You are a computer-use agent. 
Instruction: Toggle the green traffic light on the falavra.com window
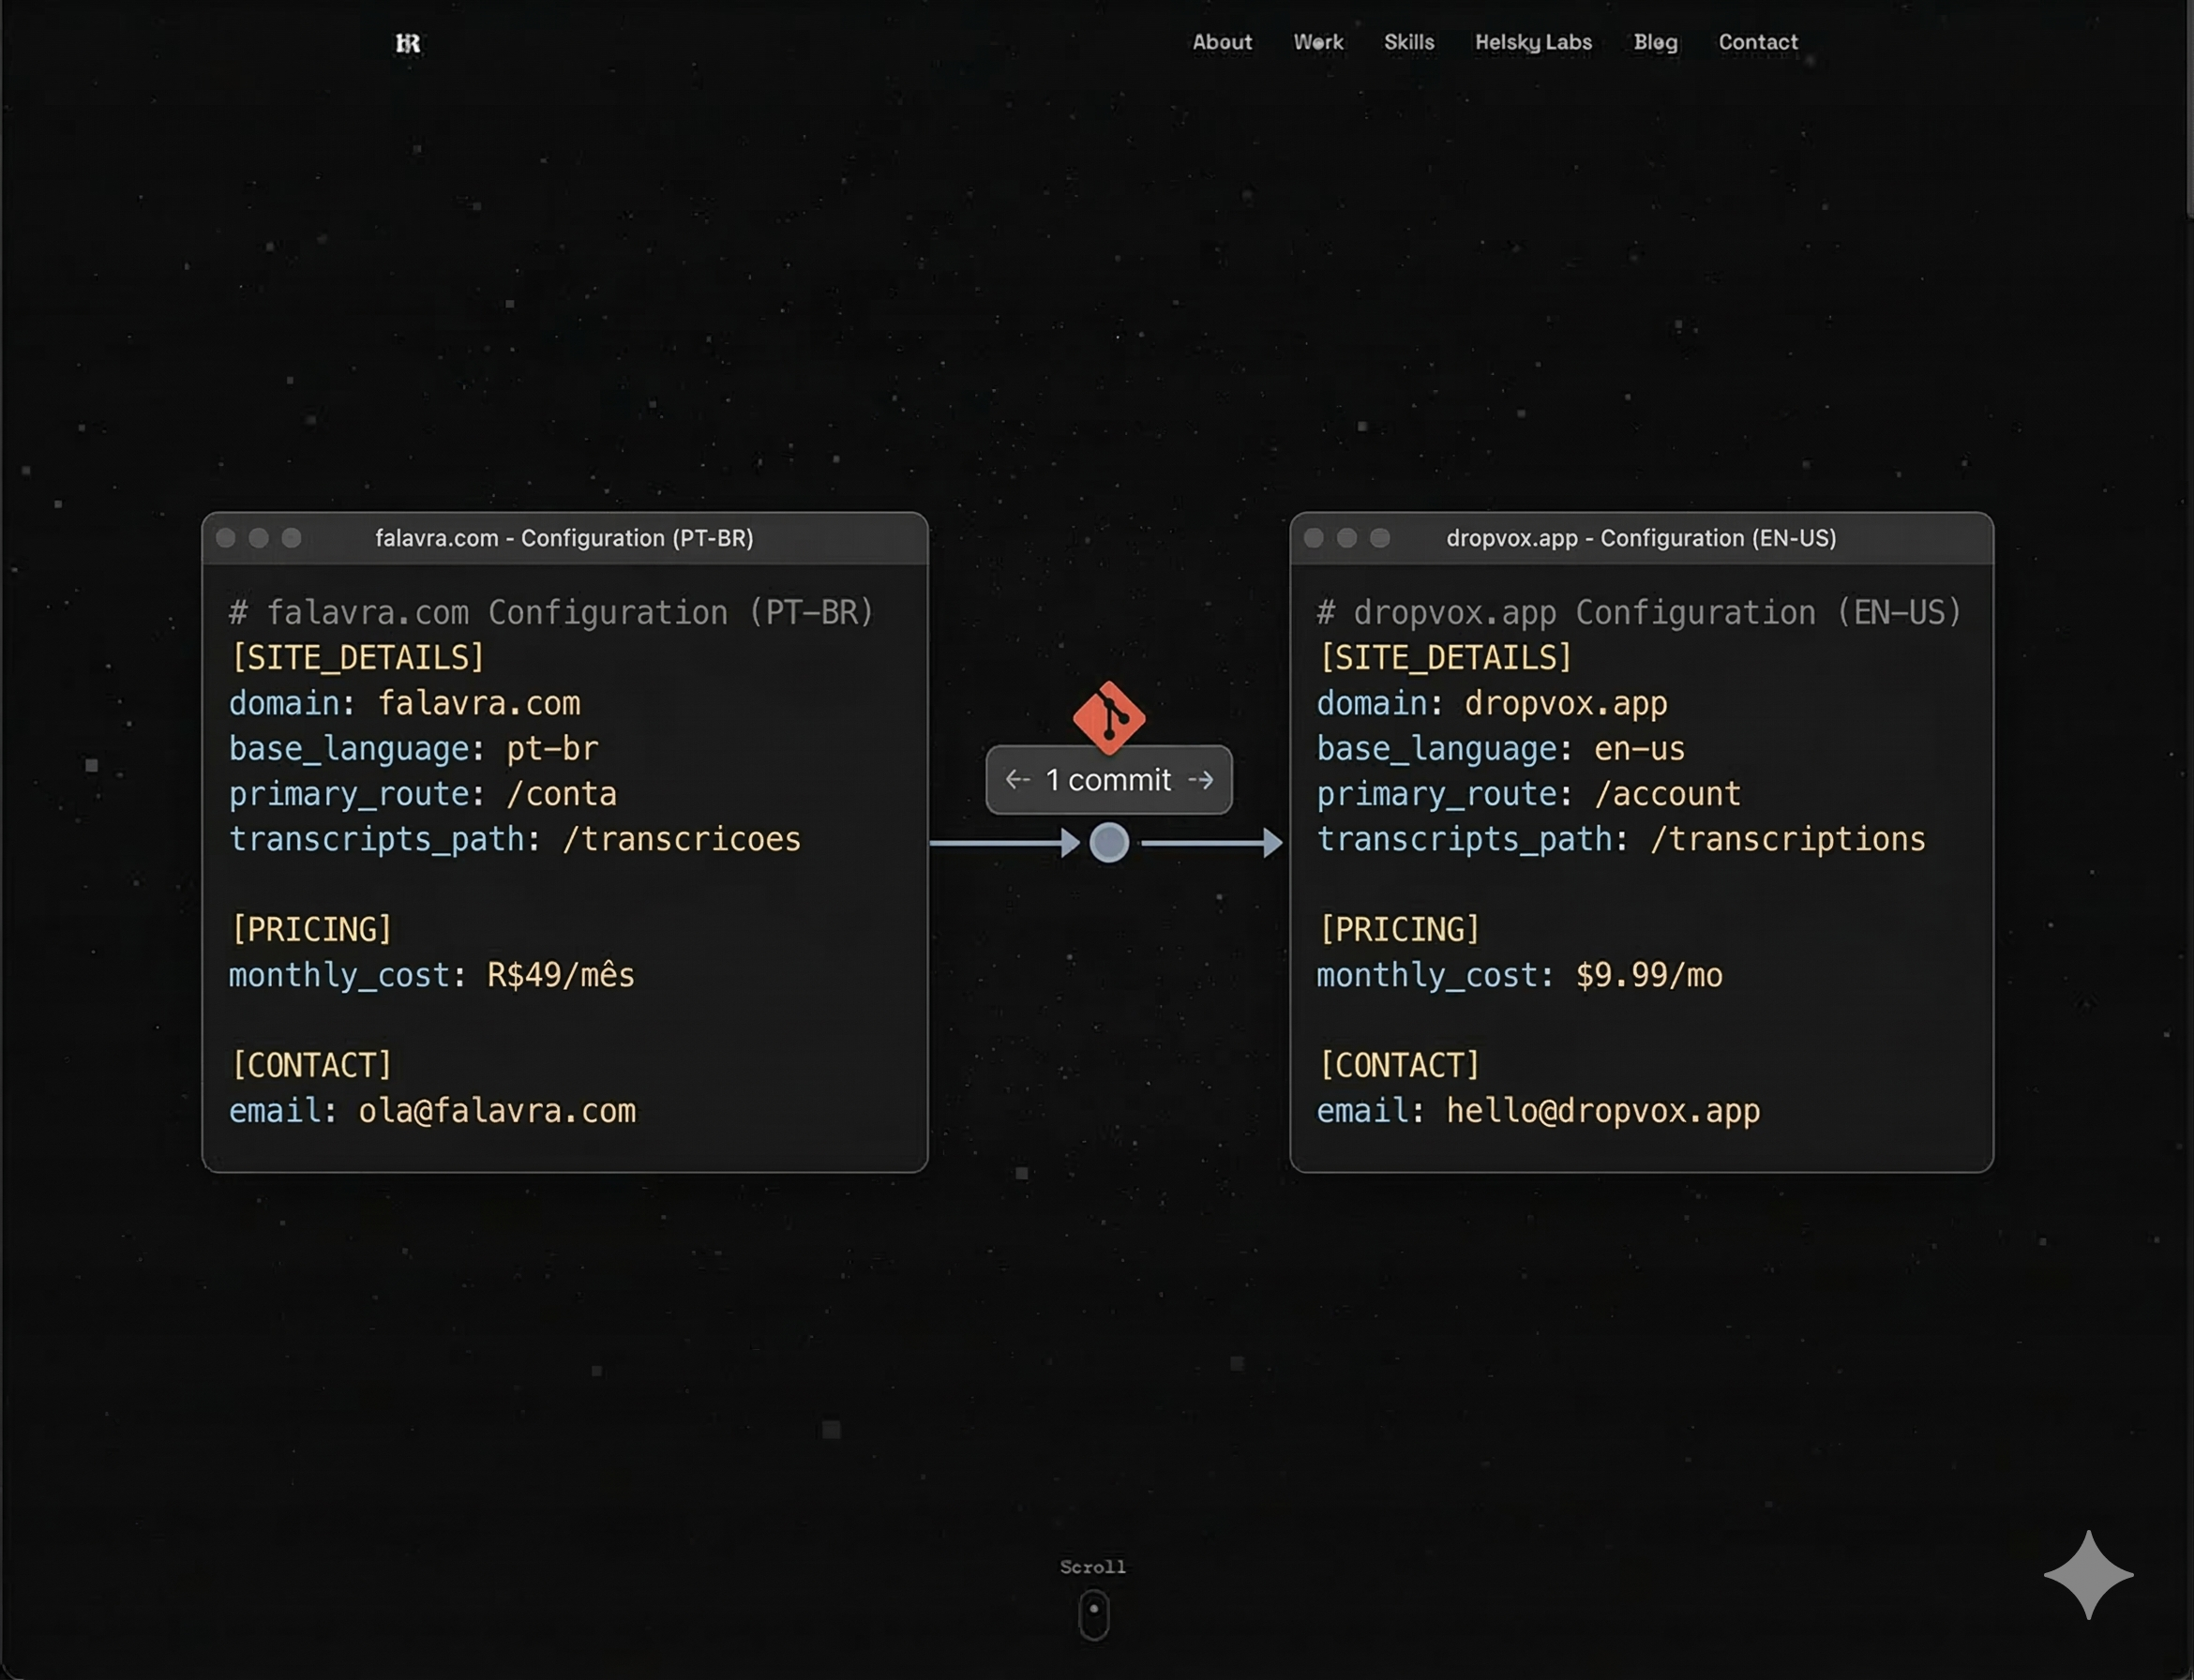tap(291, 538)
